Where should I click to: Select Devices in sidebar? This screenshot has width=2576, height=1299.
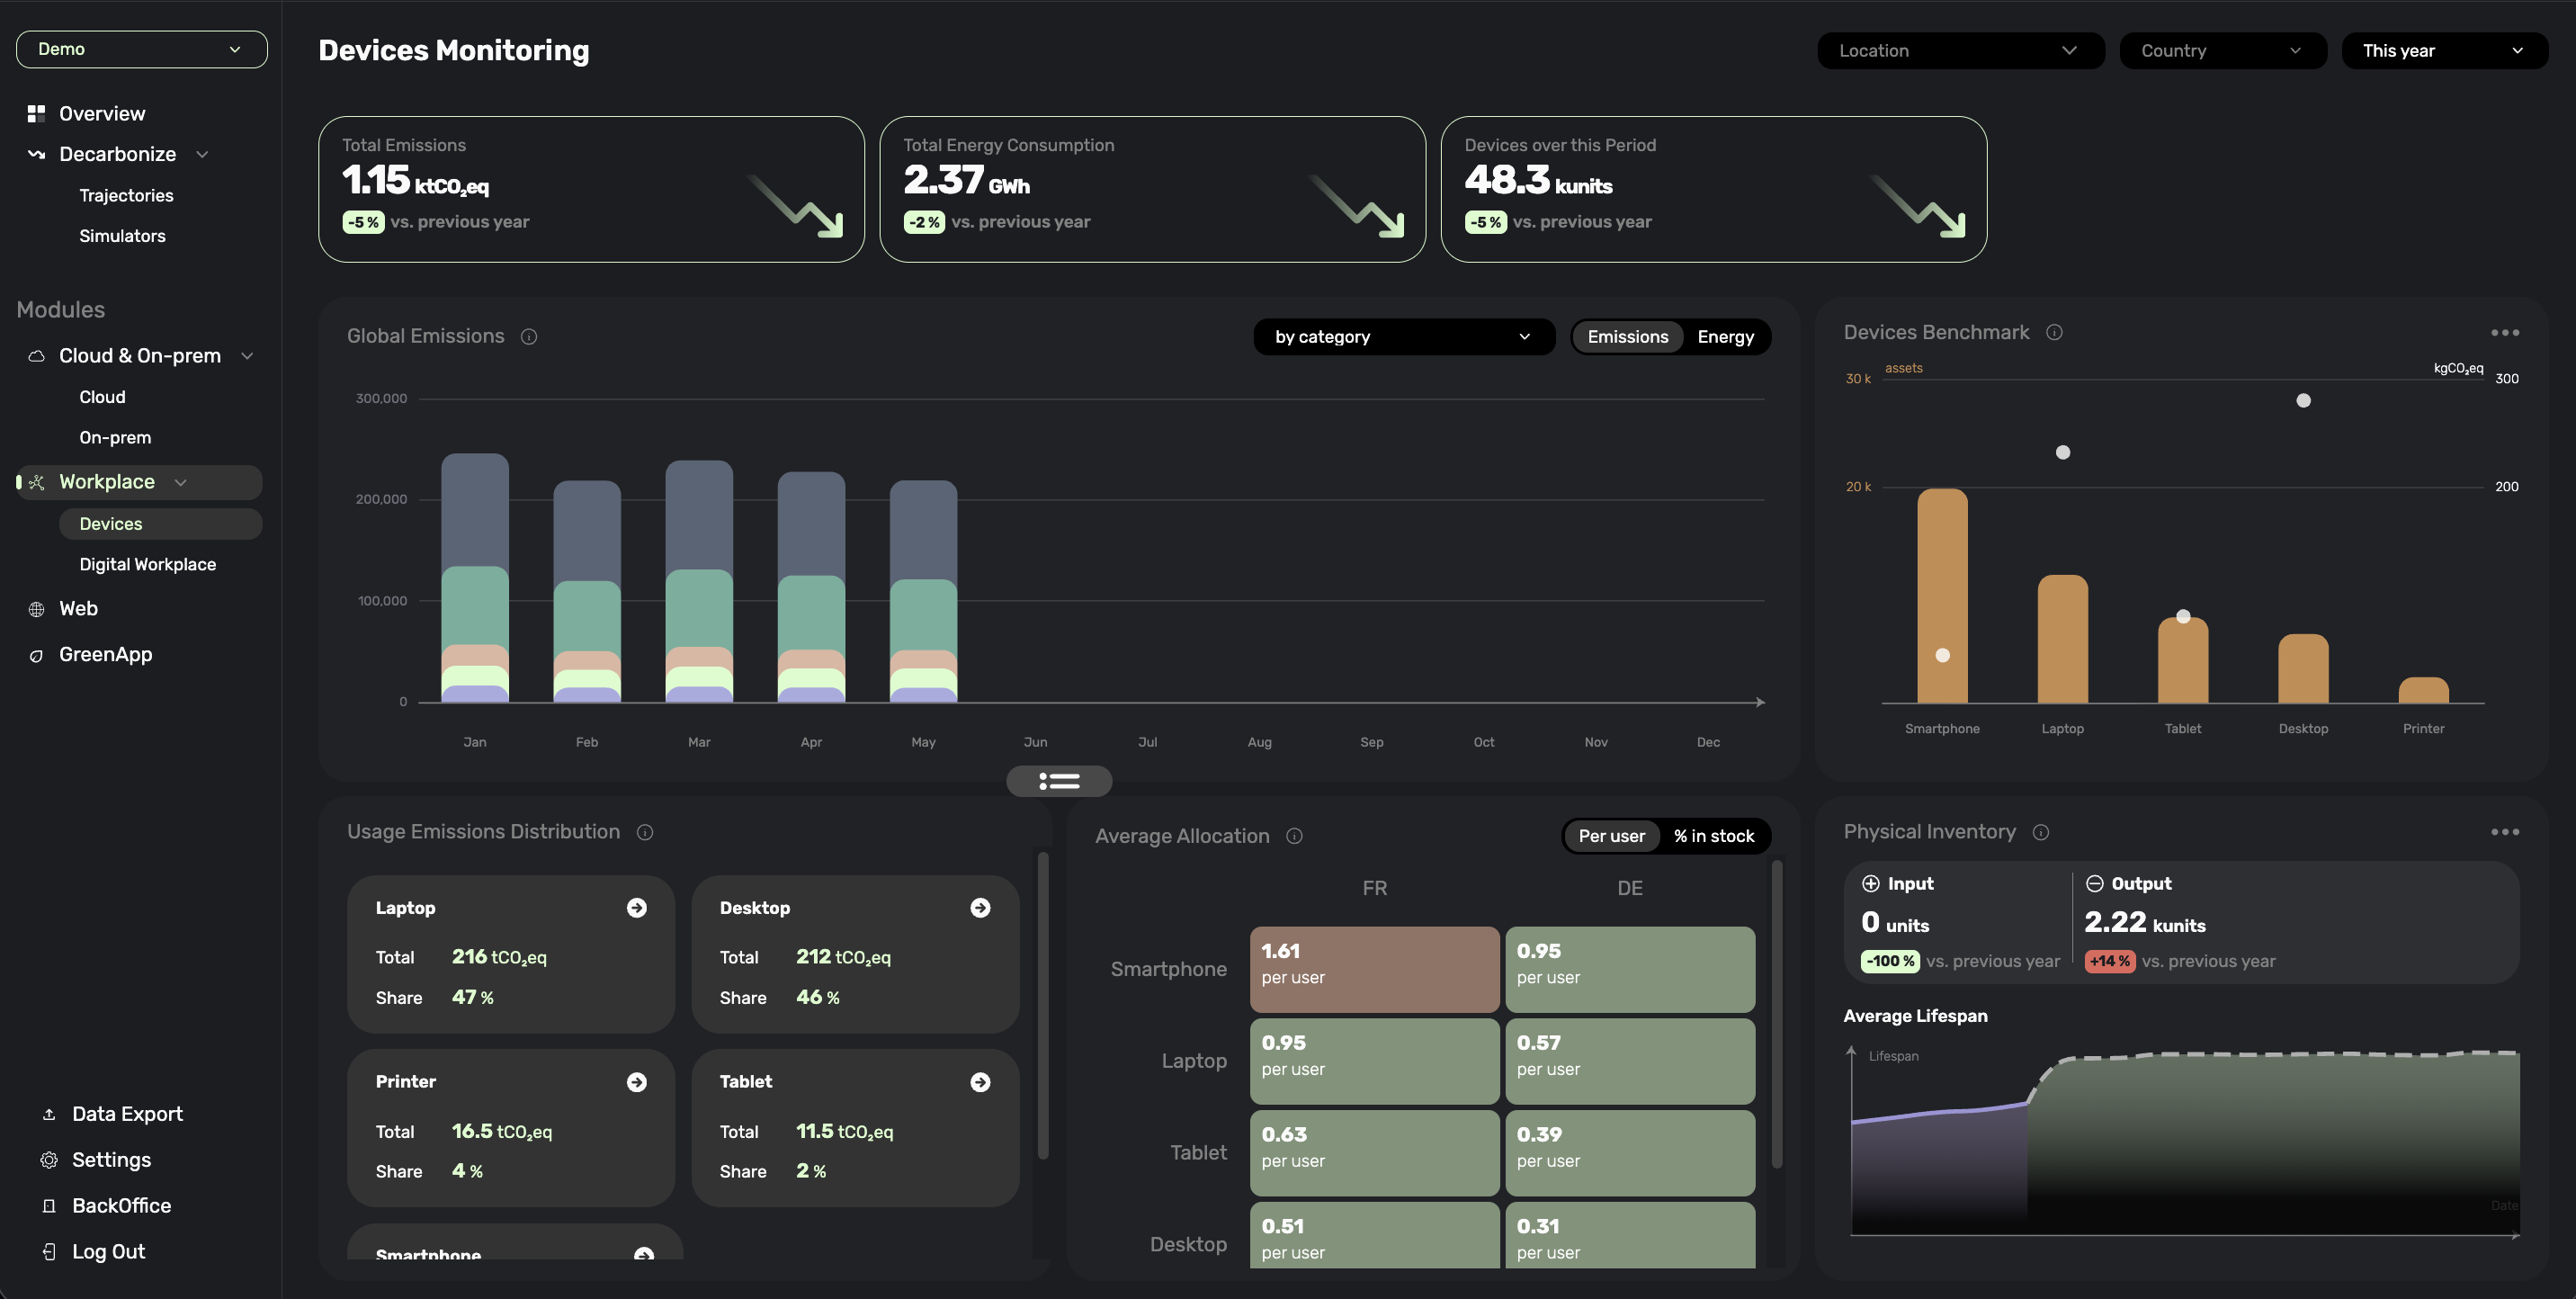(160, 524)
